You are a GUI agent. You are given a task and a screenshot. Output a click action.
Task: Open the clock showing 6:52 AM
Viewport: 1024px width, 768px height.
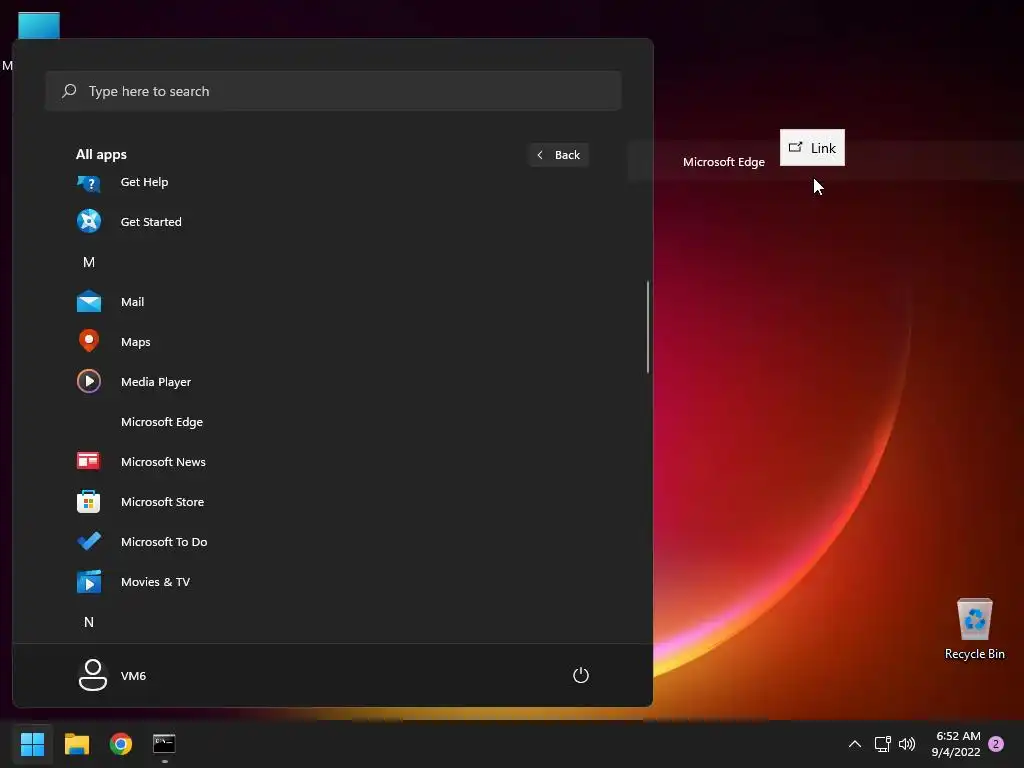pyautogui.click(x=958, y=736)
